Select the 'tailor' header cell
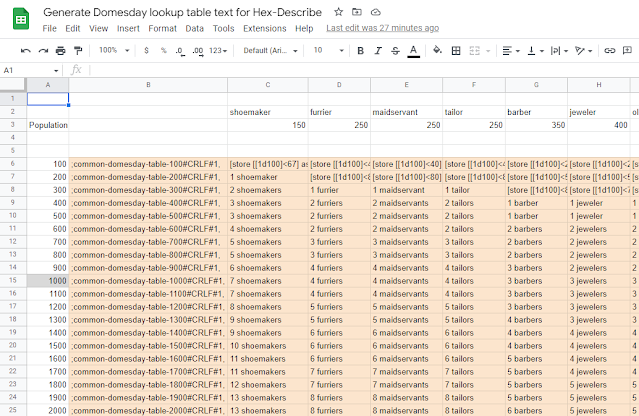 click(474, 112)
